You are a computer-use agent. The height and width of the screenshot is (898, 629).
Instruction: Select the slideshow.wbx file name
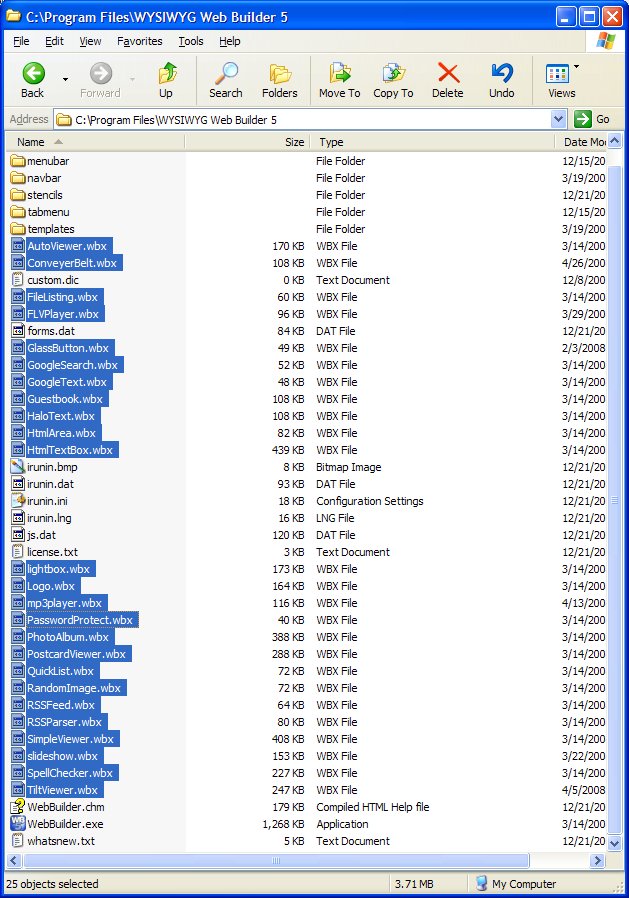point(62,756)
